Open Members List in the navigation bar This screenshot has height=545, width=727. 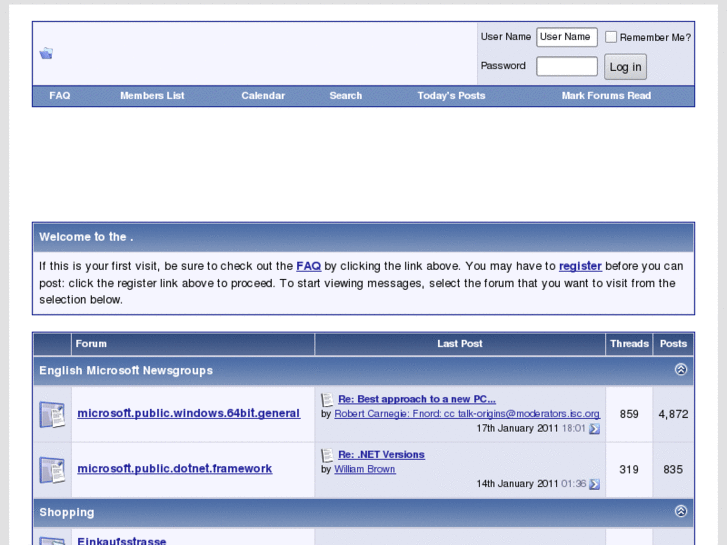(x=152, y=96)
